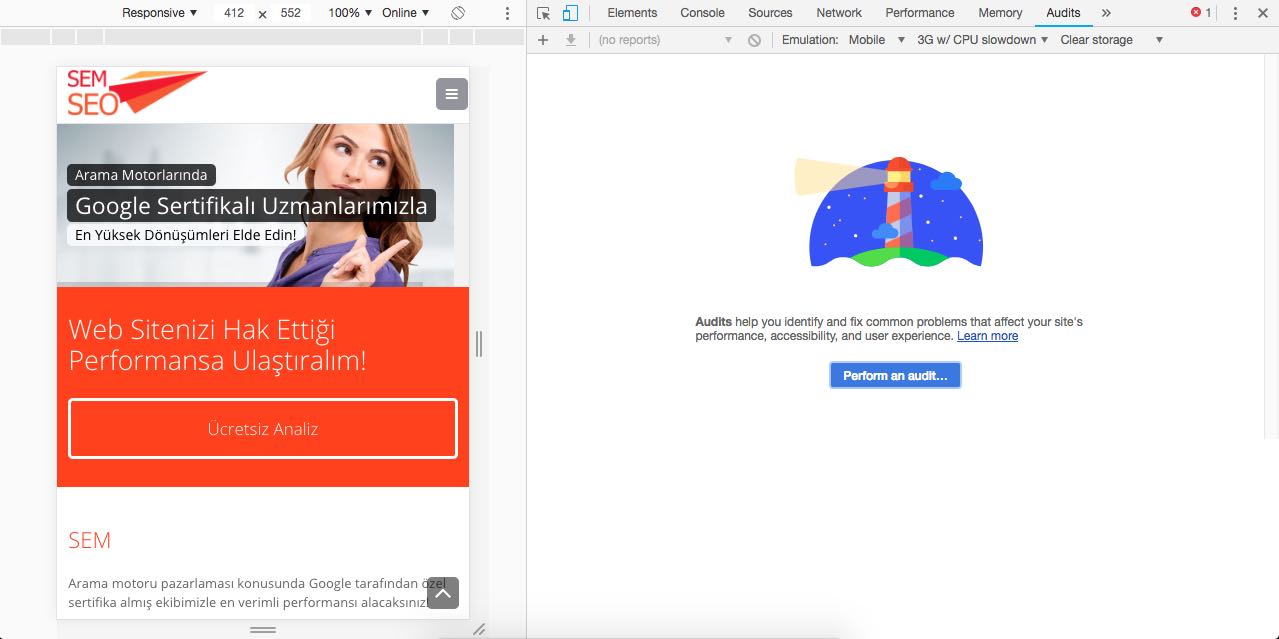Image resolution: width=1279 pixels, height=639 pixels.
Task: Expand the Responsive device dropdown
Action: (x=159, y=13)
